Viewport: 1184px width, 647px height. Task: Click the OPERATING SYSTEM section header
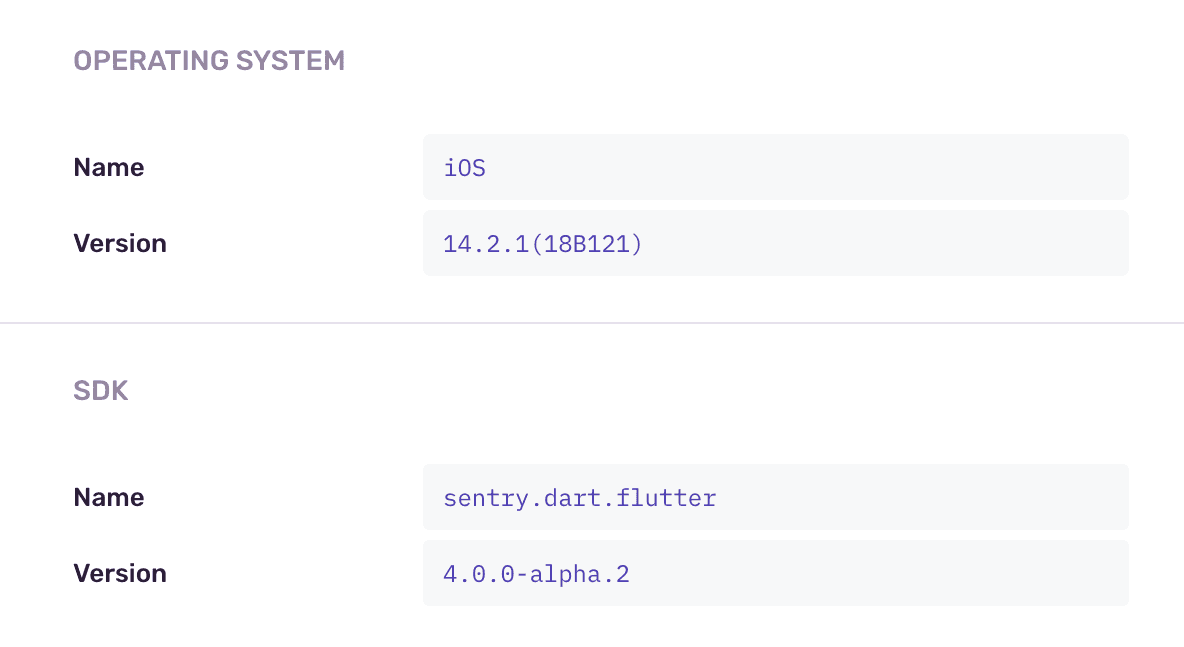(x=209, y=60)
